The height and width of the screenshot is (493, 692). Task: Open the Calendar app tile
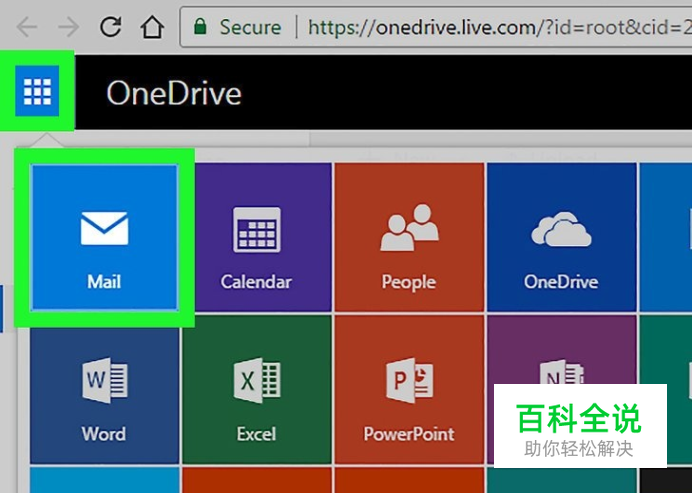coord(257,237)
